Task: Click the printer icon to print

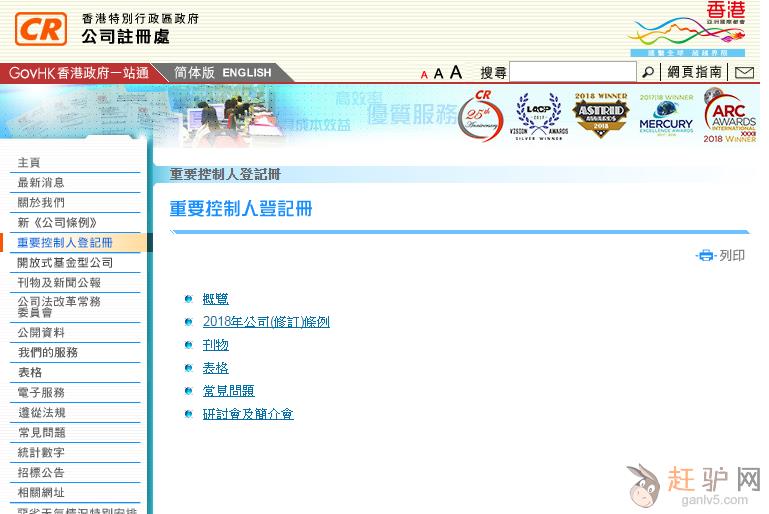Action: point(706,256)
